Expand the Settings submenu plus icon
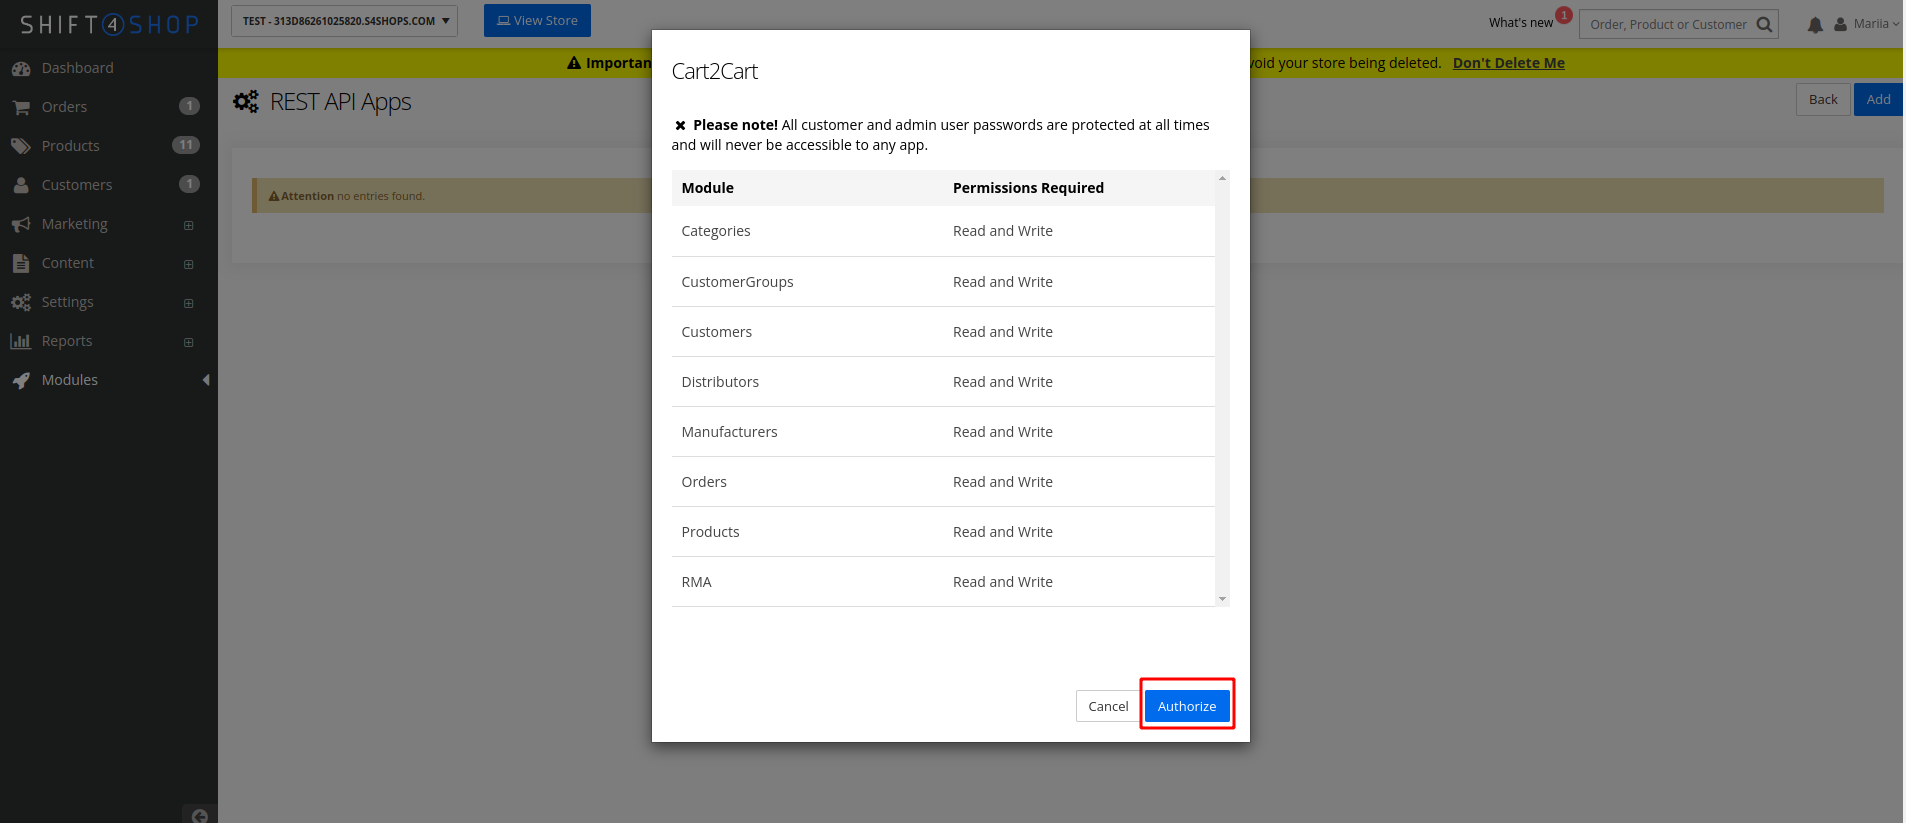Screen dimensions: 1906x823 coord(188,303)
